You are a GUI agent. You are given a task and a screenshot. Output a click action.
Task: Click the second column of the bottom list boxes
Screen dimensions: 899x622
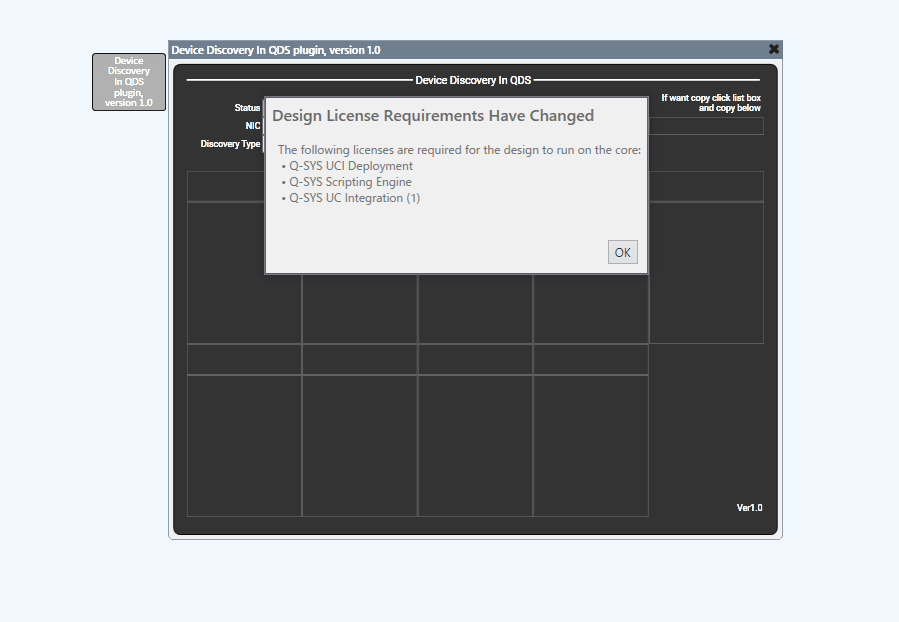(360, 445)
